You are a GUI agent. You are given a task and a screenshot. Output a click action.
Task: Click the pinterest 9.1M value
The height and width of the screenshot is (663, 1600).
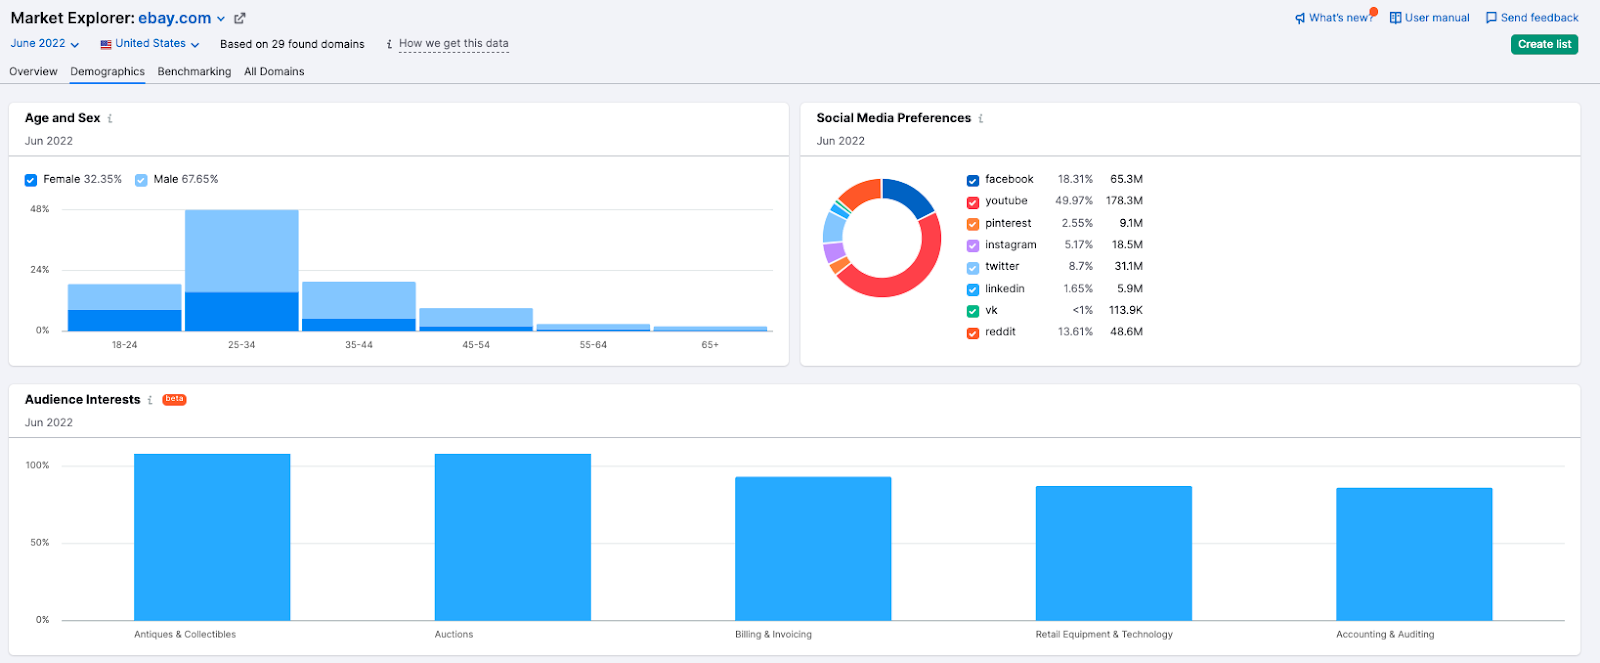point(1131,224)
